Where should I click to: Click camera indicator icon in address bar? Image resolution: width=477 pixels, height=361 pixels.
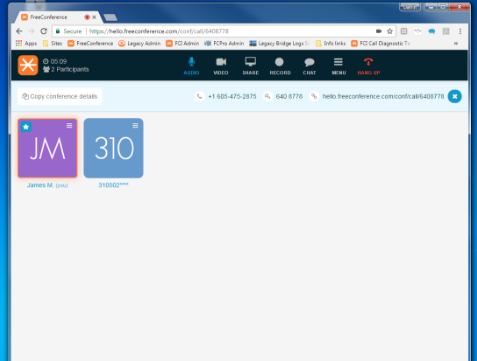click(379, 31)
